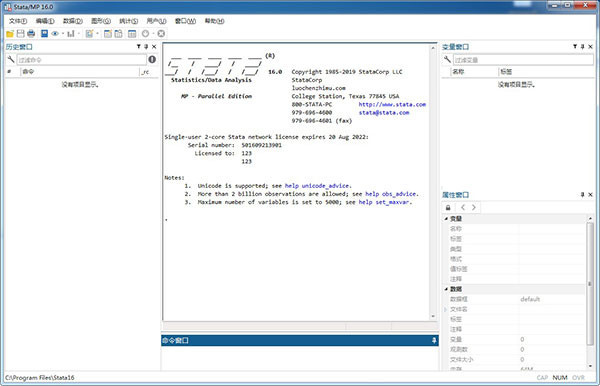Click inside the 命令窗口 command input area
600x386 pixels.
pyautogui.click(x=299, y=358)
